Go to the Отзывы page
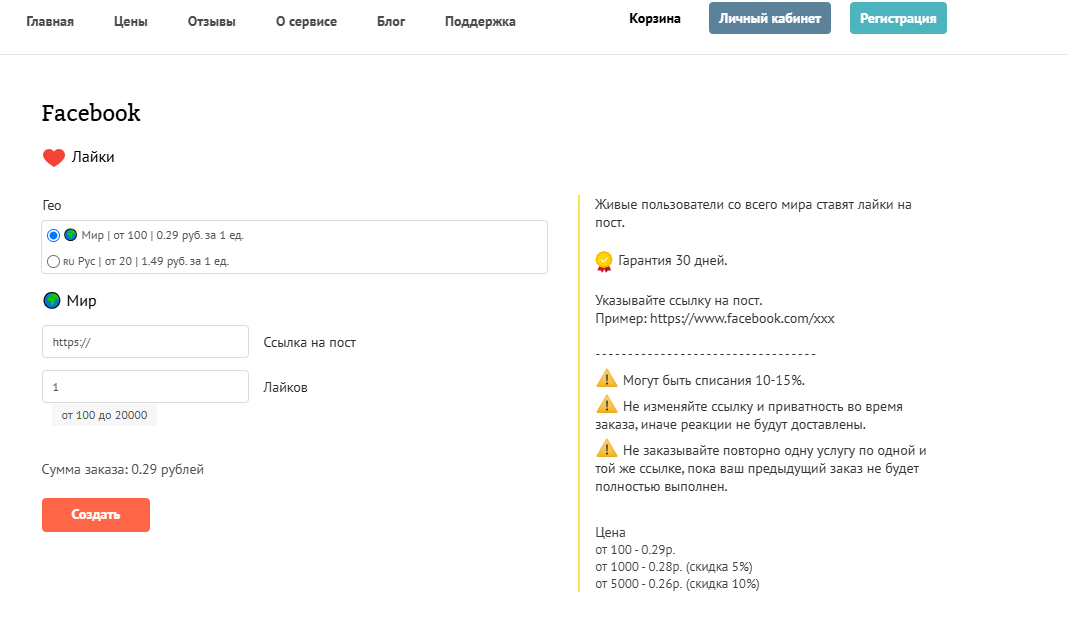1068x624 pixels. [212, 22]
